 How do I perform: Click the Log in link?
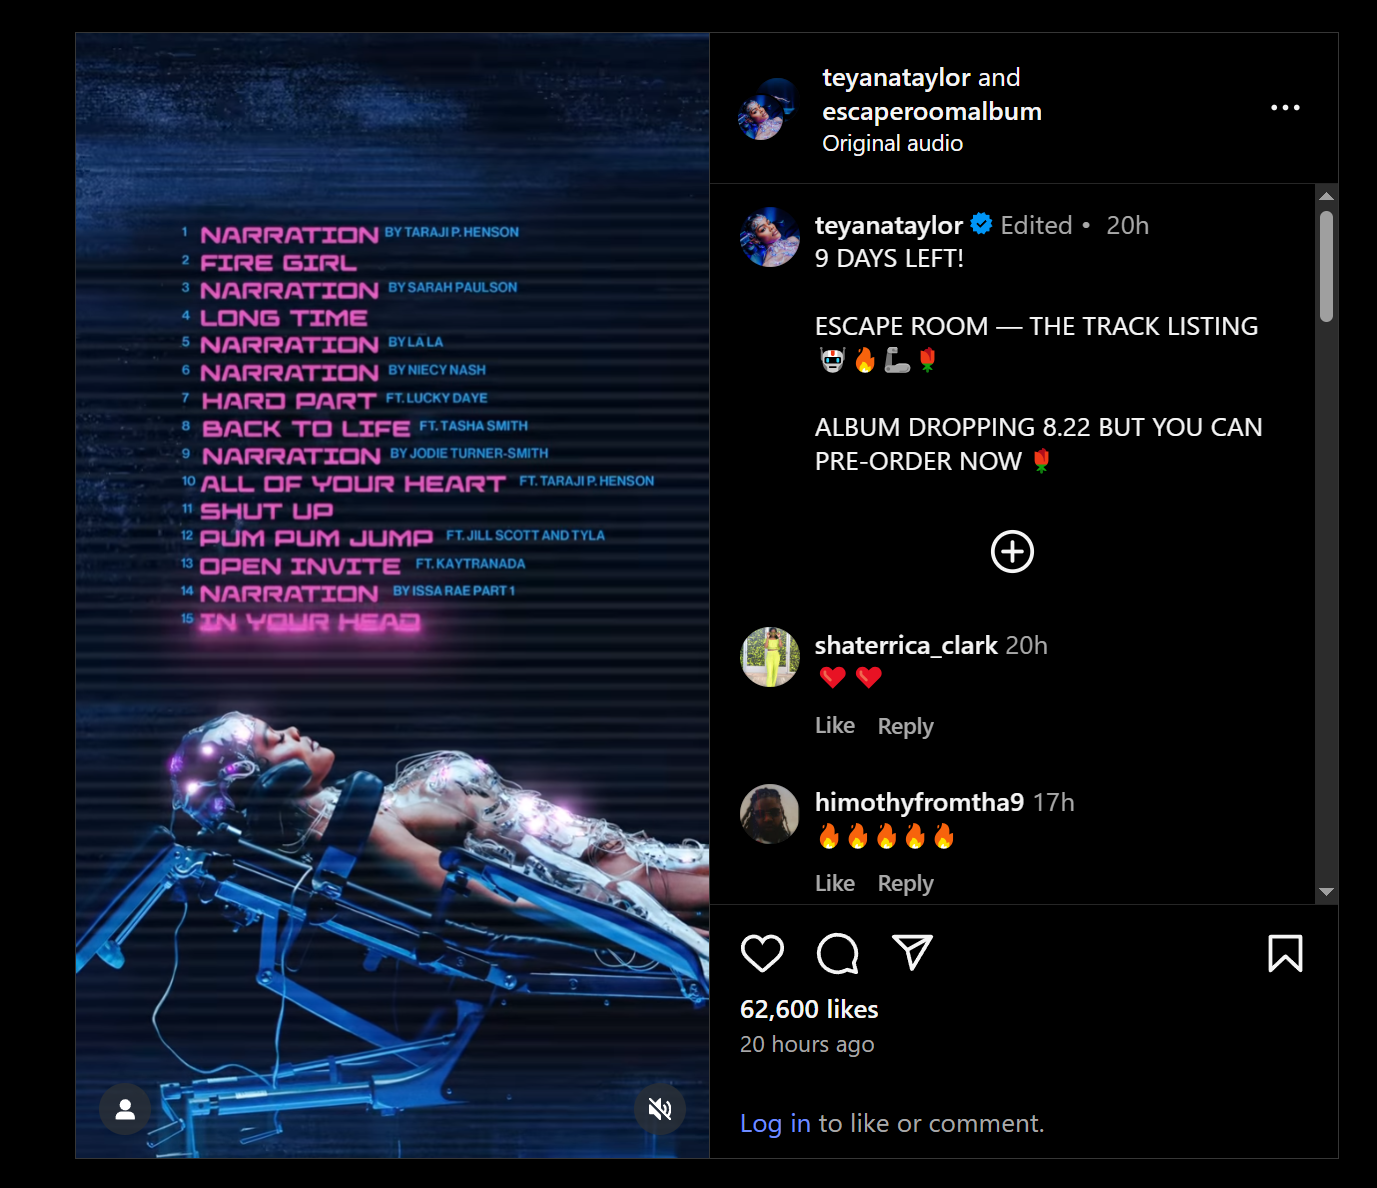tap(775, 1124)
